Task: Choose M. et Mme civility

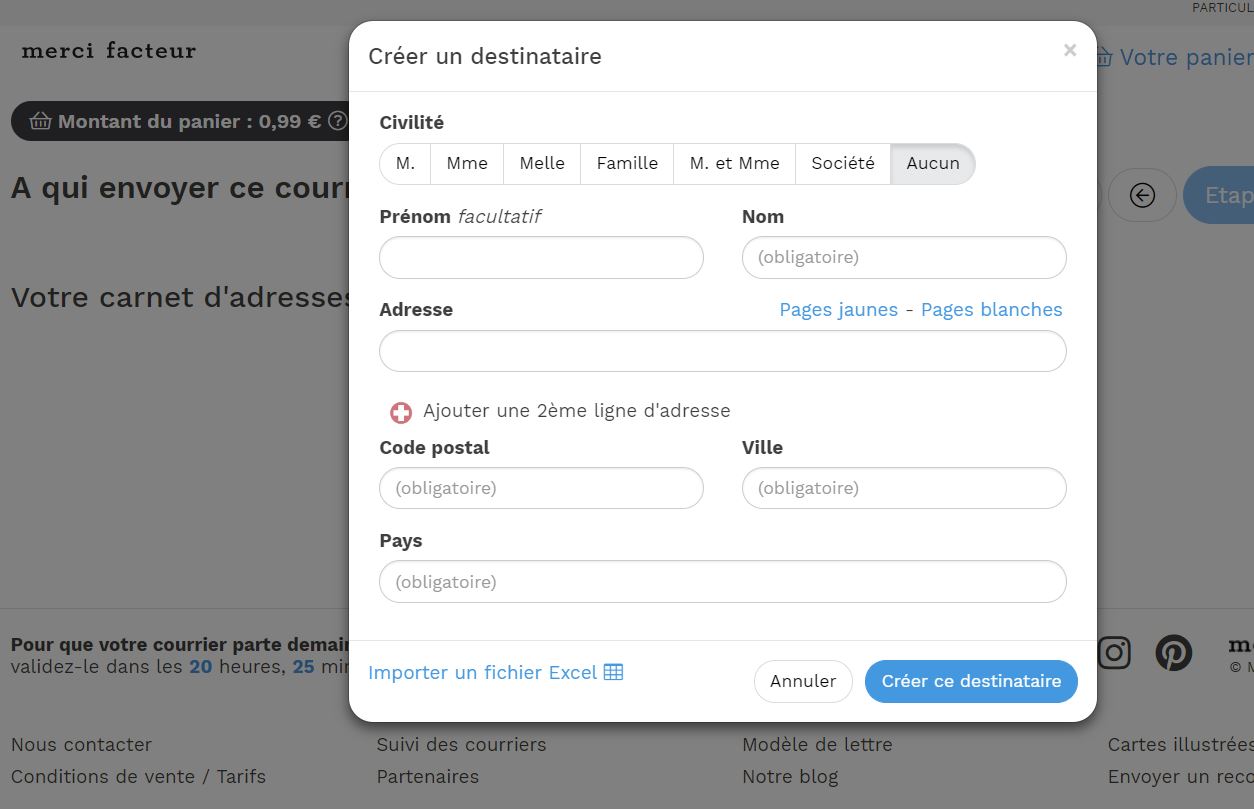Action: (x=734, y=164)
